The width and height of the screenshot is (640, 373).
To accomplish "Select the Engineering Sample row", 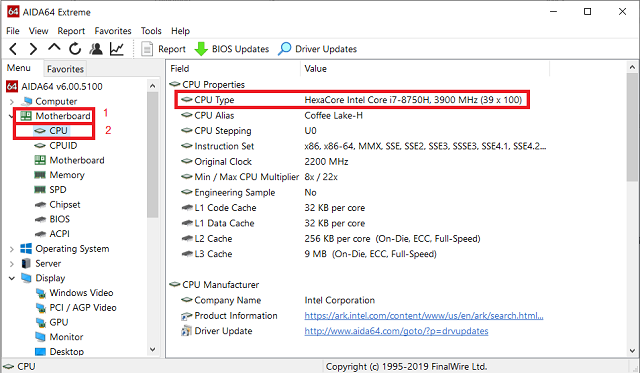I will tap(249, 192).
